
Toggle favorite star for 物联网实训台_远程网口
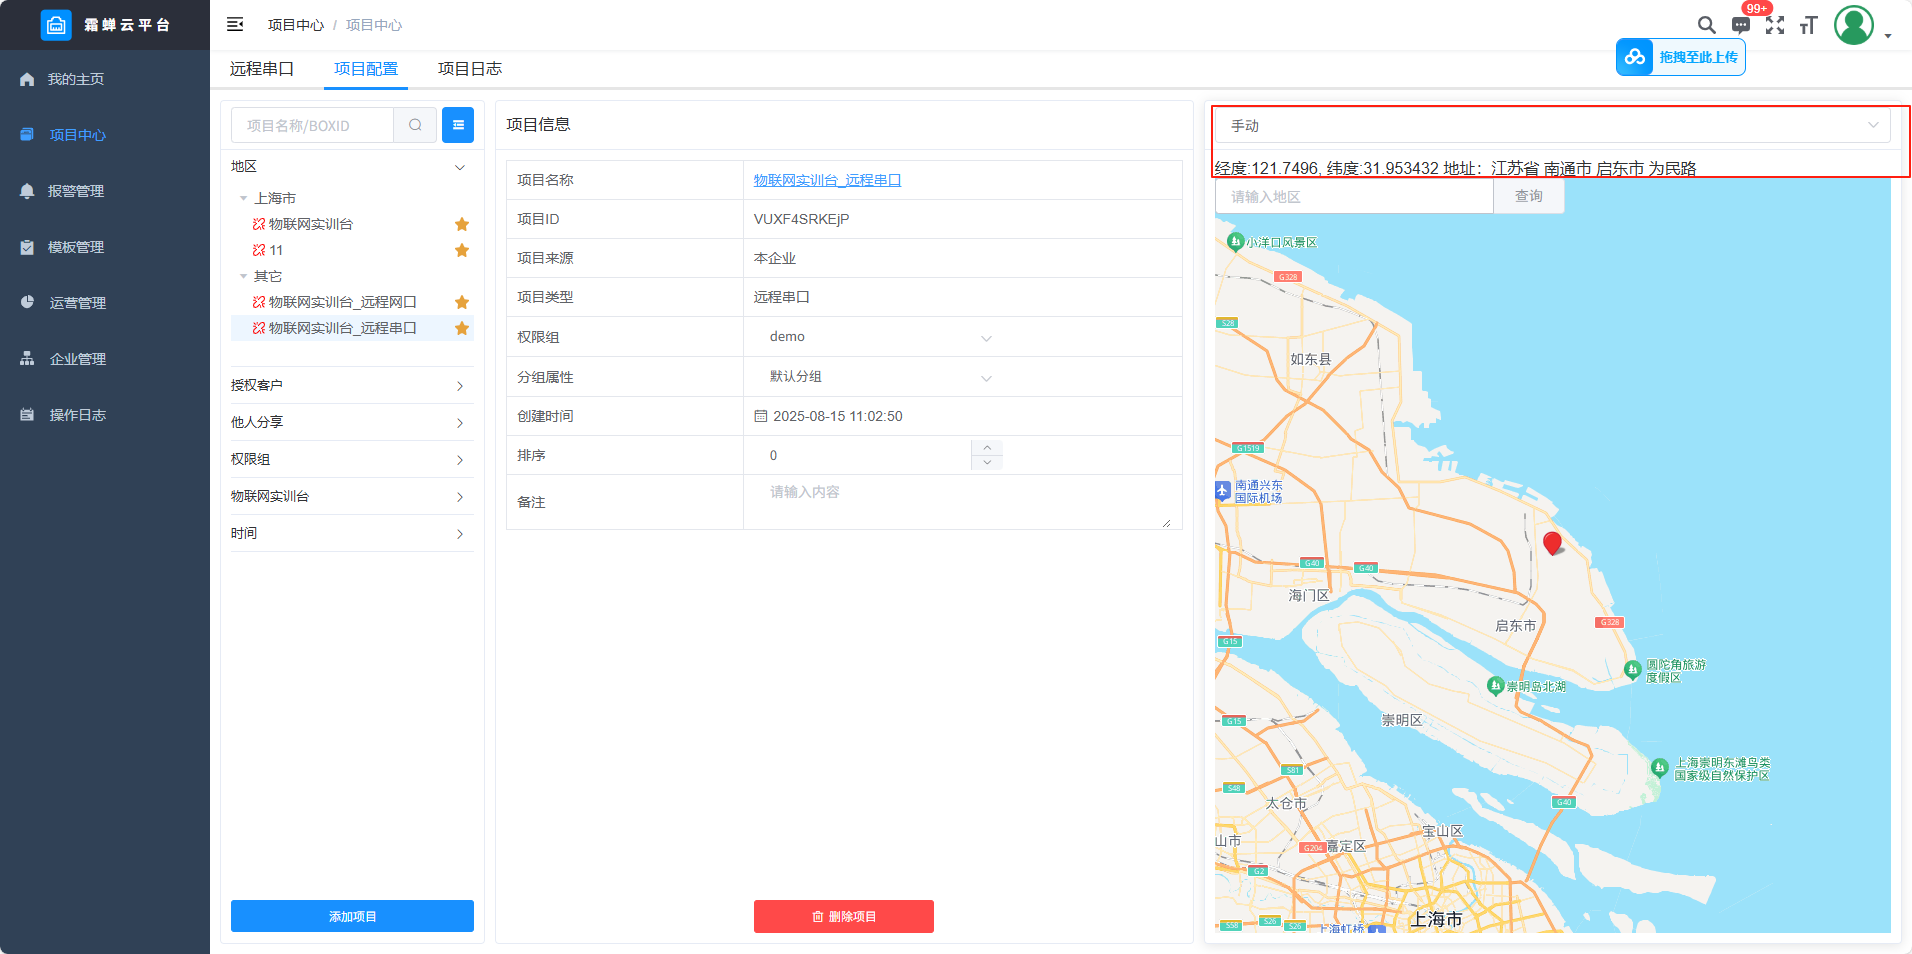[462, 302]
